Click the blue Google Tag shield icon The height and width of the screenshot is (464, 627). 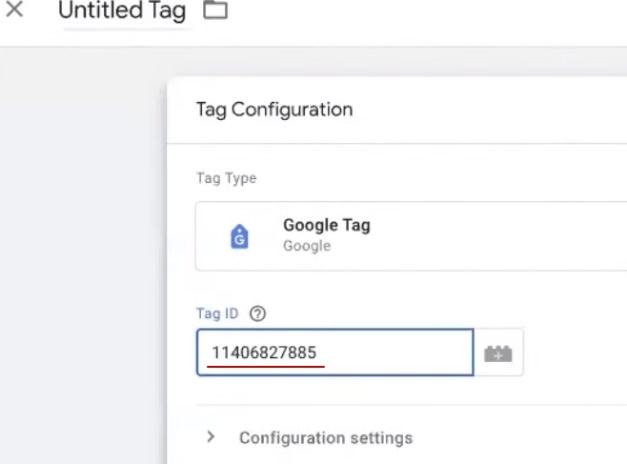point(240,235)
